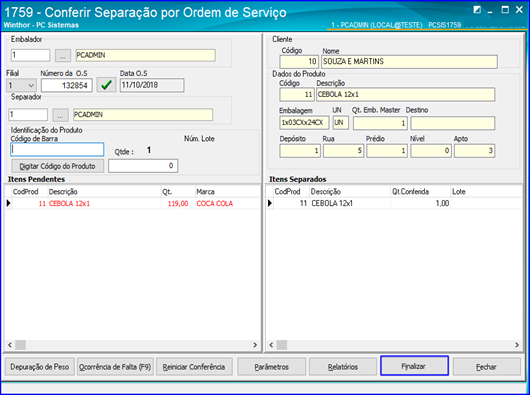
Task: Click the Cliente Código field showing 10
Action: pyautogui.click(x=298, y=61)
